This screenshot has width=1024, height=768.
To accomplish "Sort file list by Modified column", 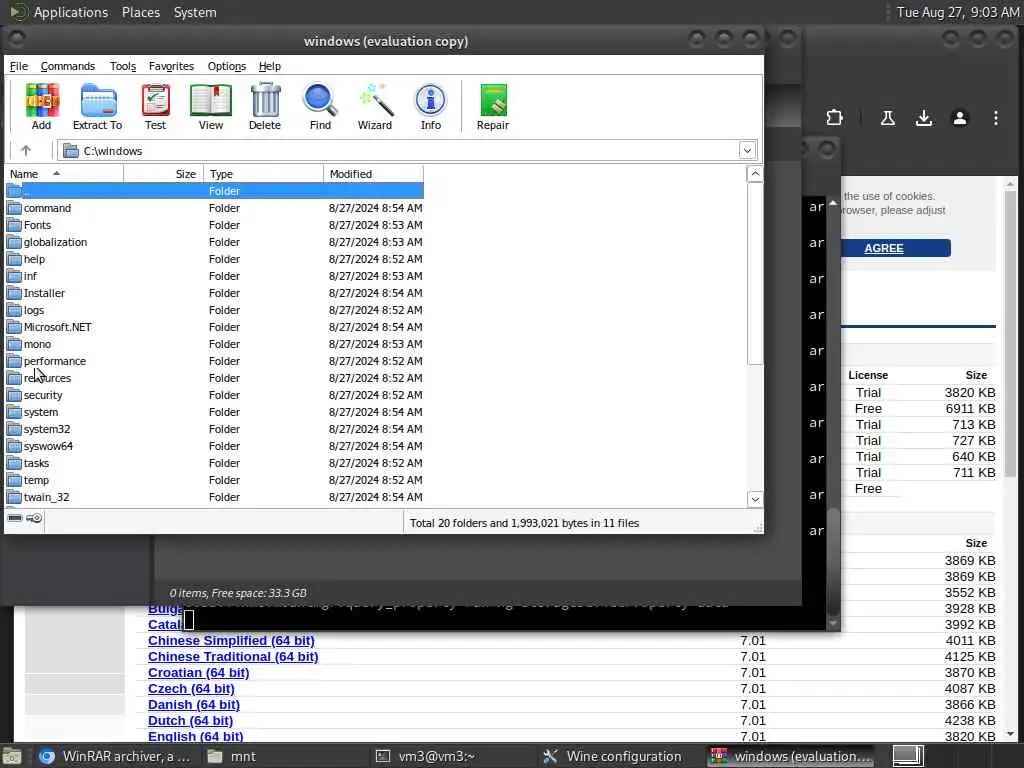I will (373, 174).
